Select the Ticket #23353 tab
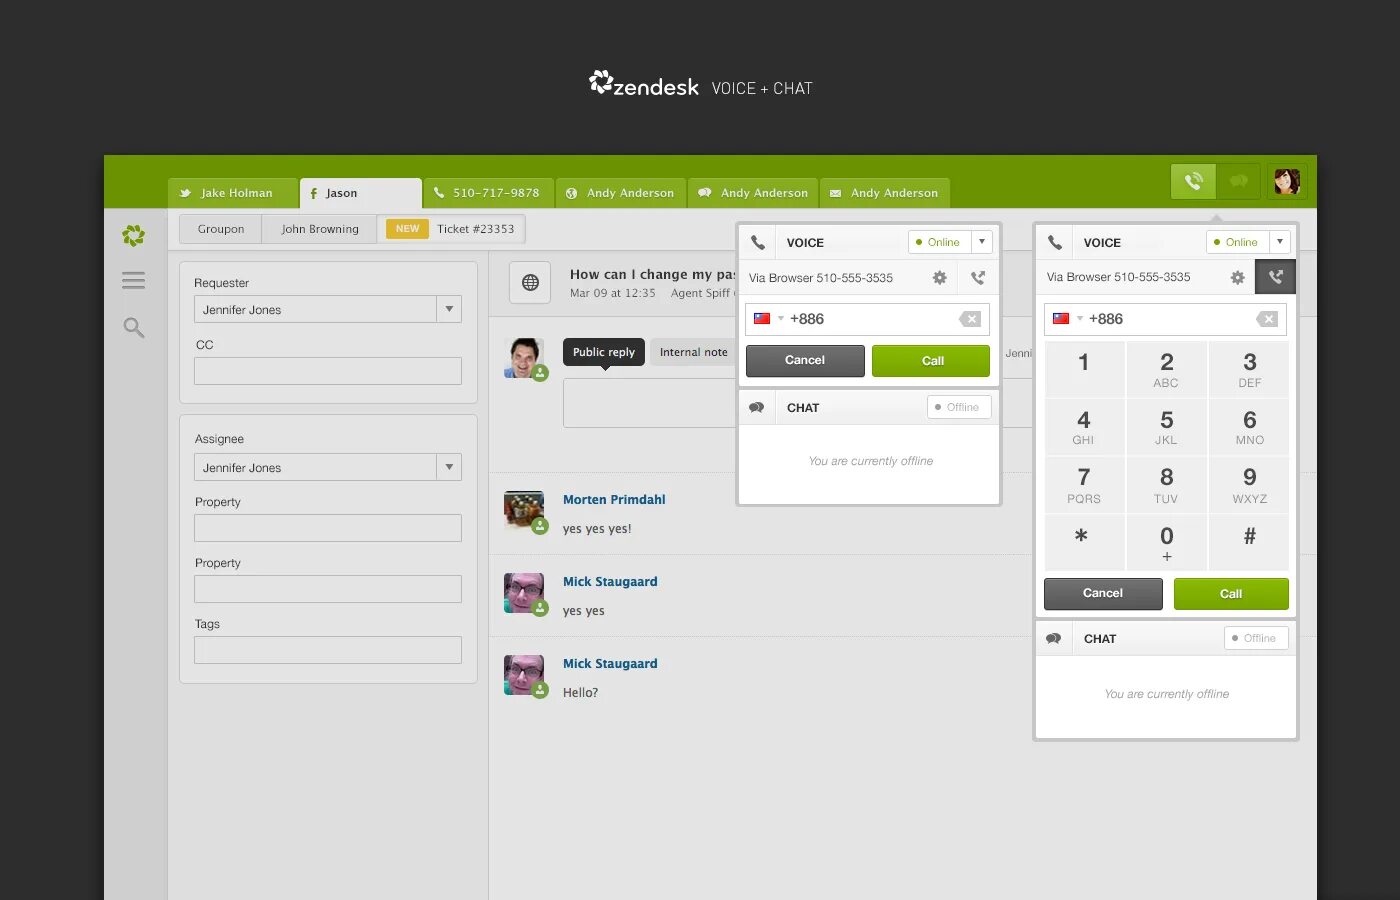This screenshot has width=1400, height=900. pos(451,229)
